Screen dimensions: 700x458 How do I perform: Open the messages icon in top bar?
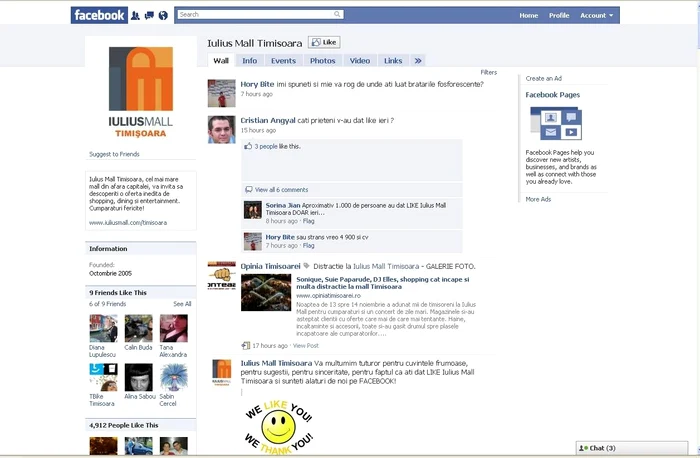[x=149, y=16]
